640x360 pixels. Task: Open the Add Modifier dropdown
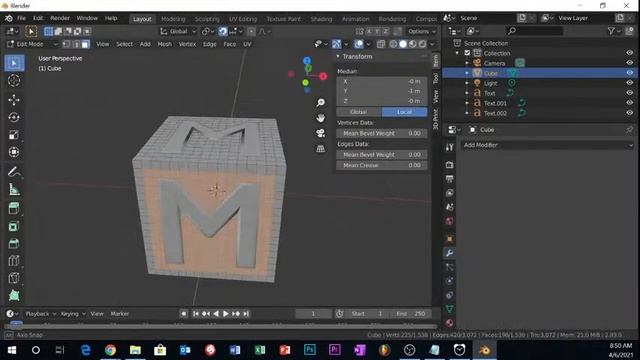click(548, 145)
